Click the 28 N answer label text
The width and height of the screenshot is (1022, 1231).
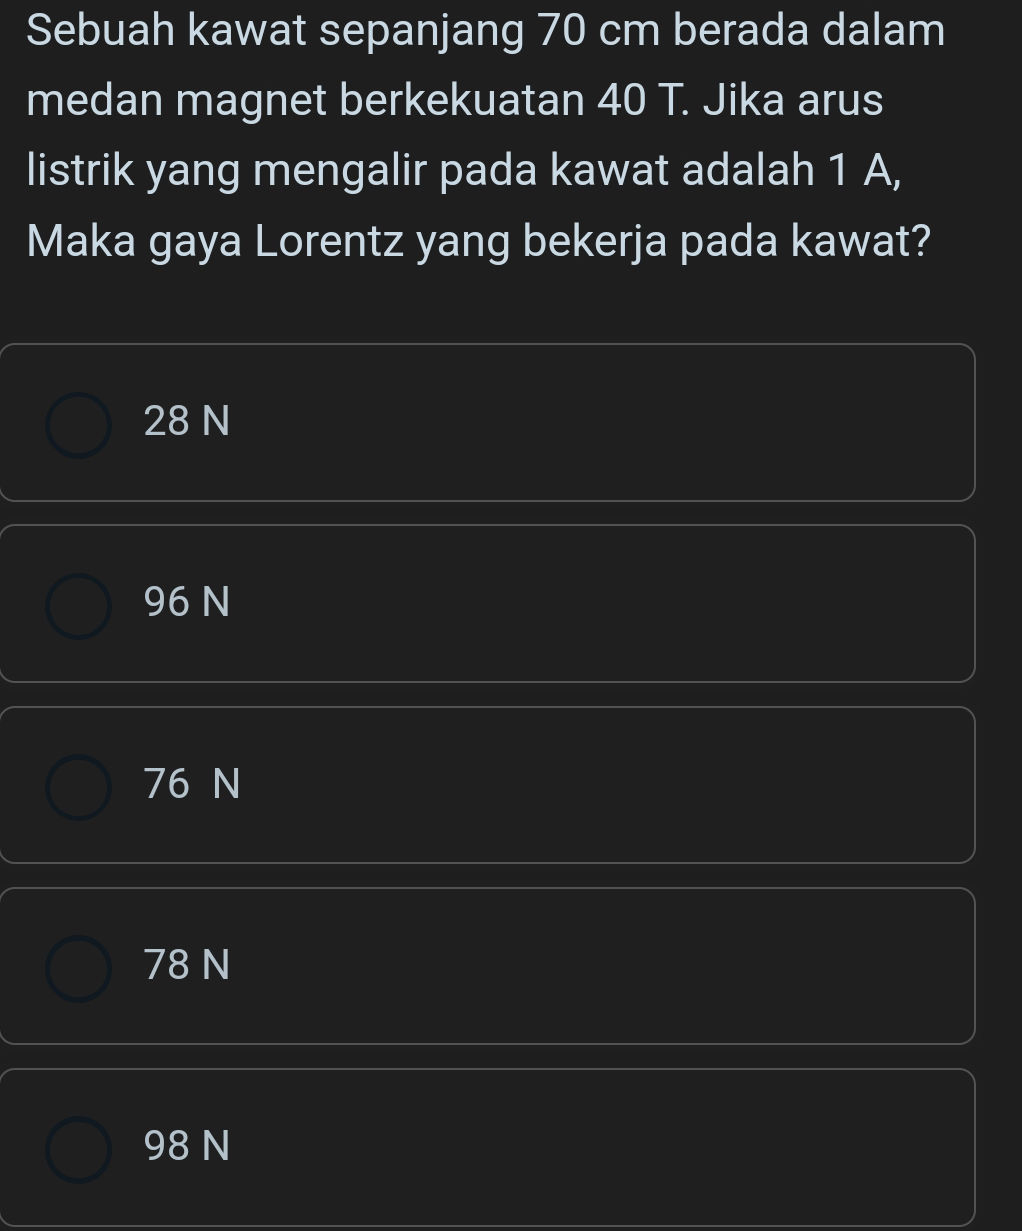click(x=186, y=422)
